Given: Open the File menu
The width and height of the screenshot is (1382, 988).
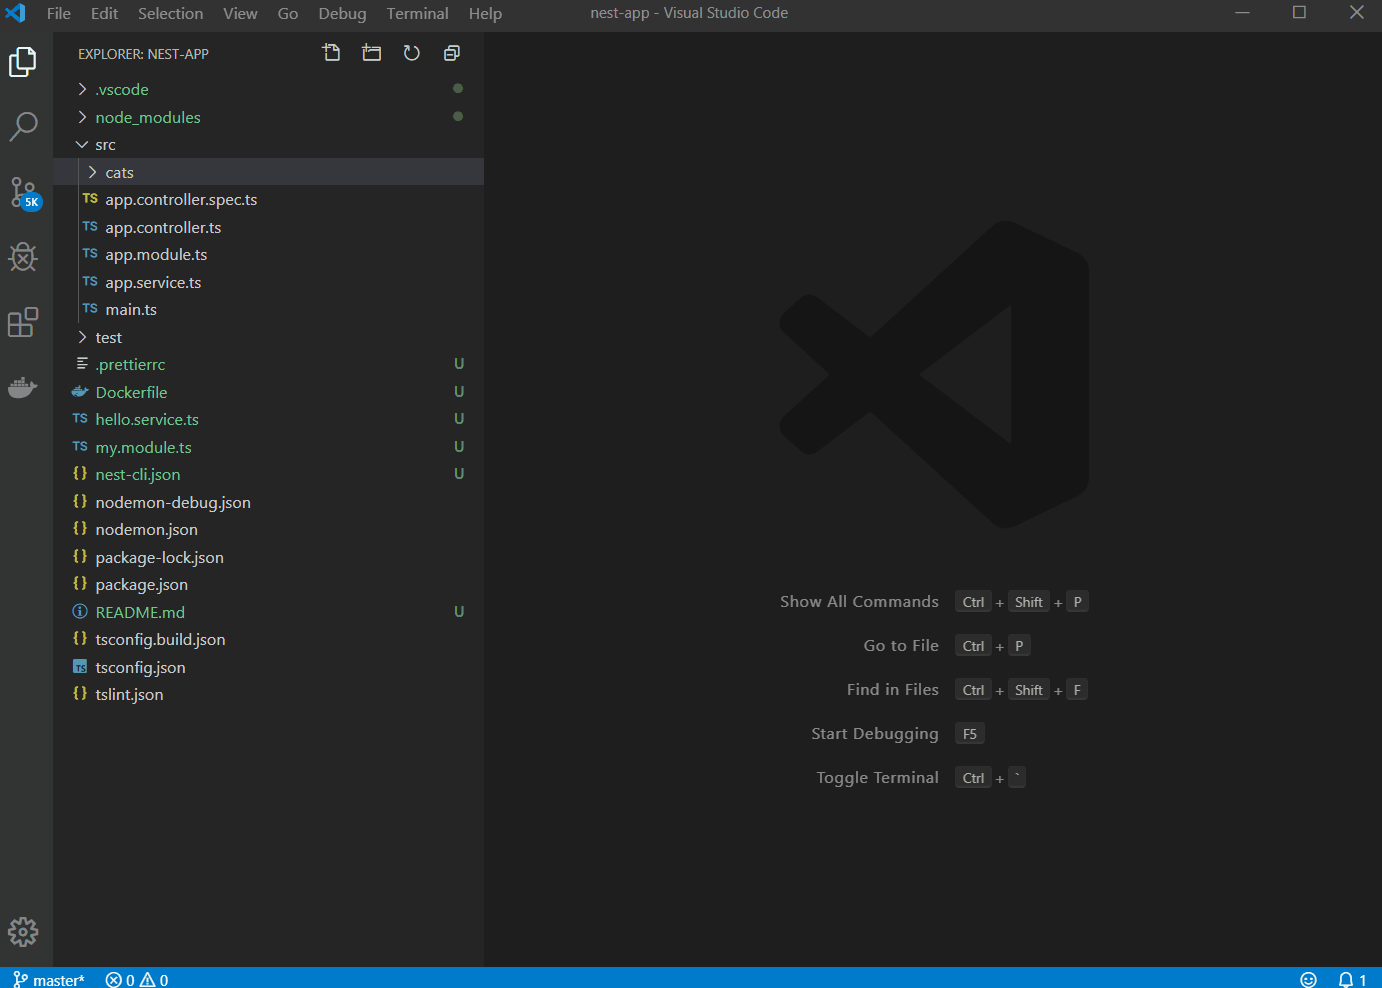Looking at the screenshot, I should click(x=59, y=13).
